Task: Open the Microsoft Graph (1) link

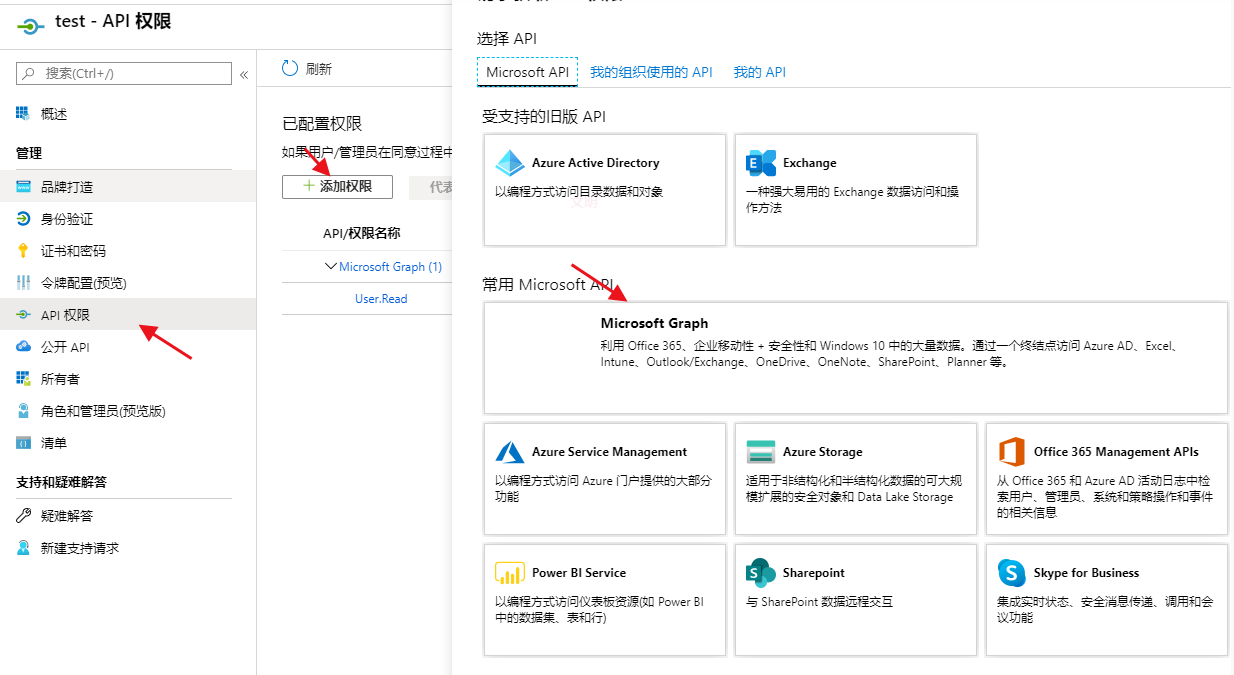Action: tap(390, 267)
